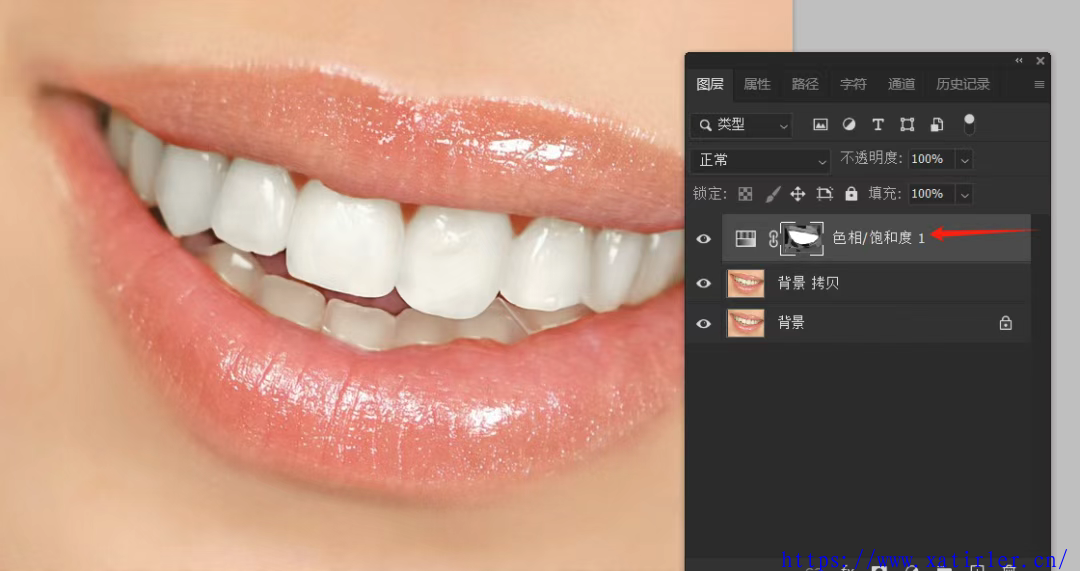Click the lock position move icon

[x=798, y=194]
